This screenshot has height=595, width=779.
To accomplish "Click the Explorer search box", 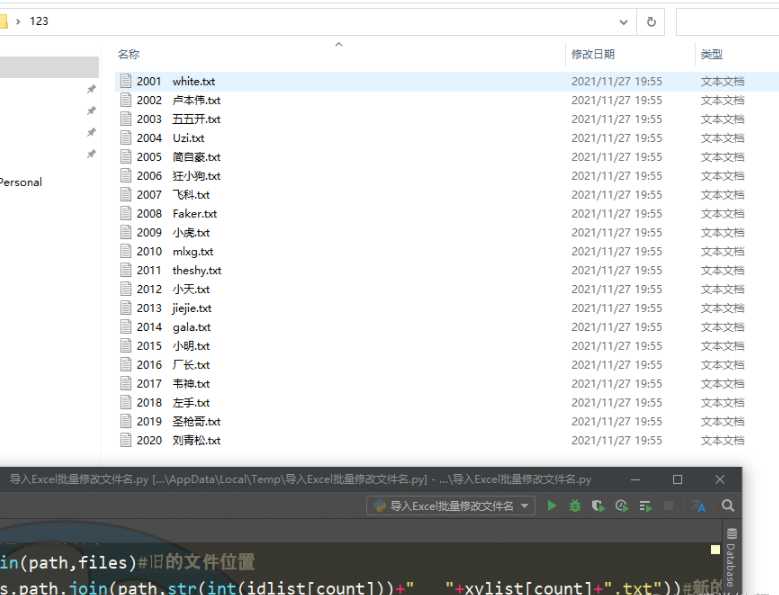I will click(x=727, y=22).
